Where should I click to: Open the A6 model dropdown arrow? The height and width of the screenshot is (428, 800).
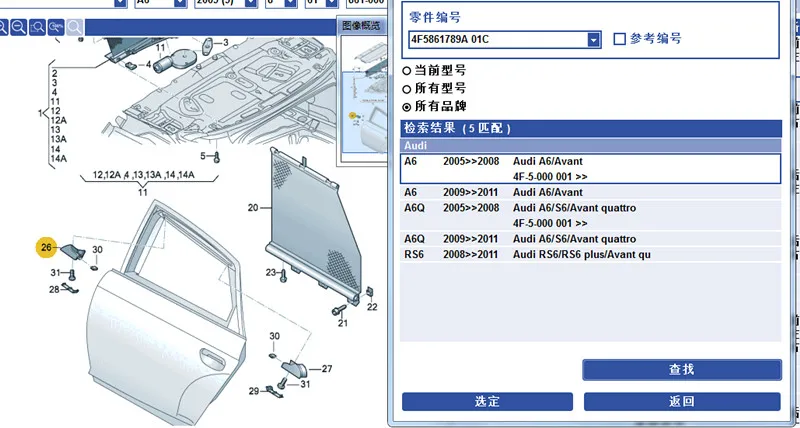pyautogui.click(x=180, y=3)
